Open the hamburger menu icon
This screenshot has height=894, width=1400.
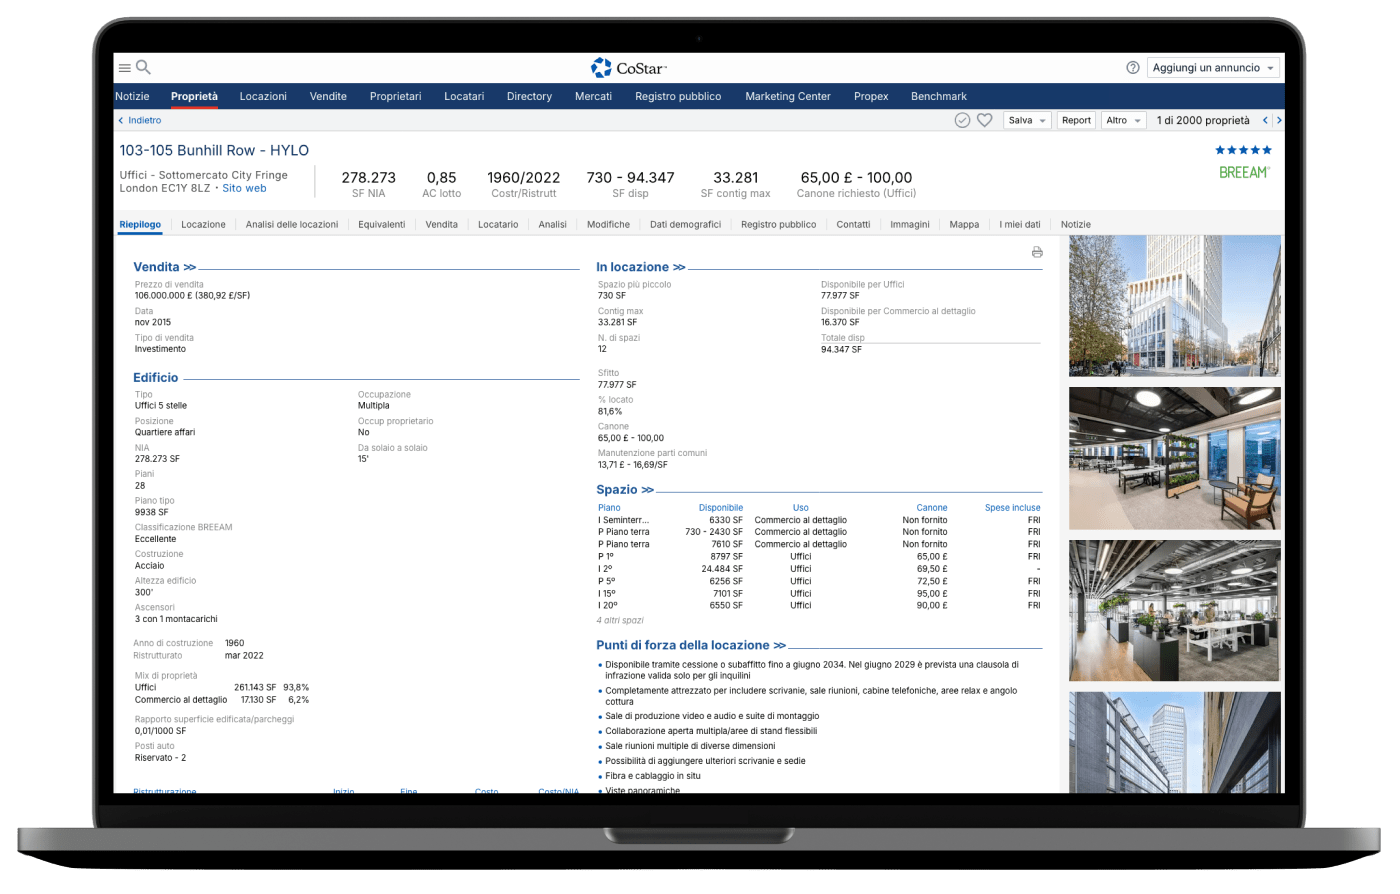click(125, 68)
